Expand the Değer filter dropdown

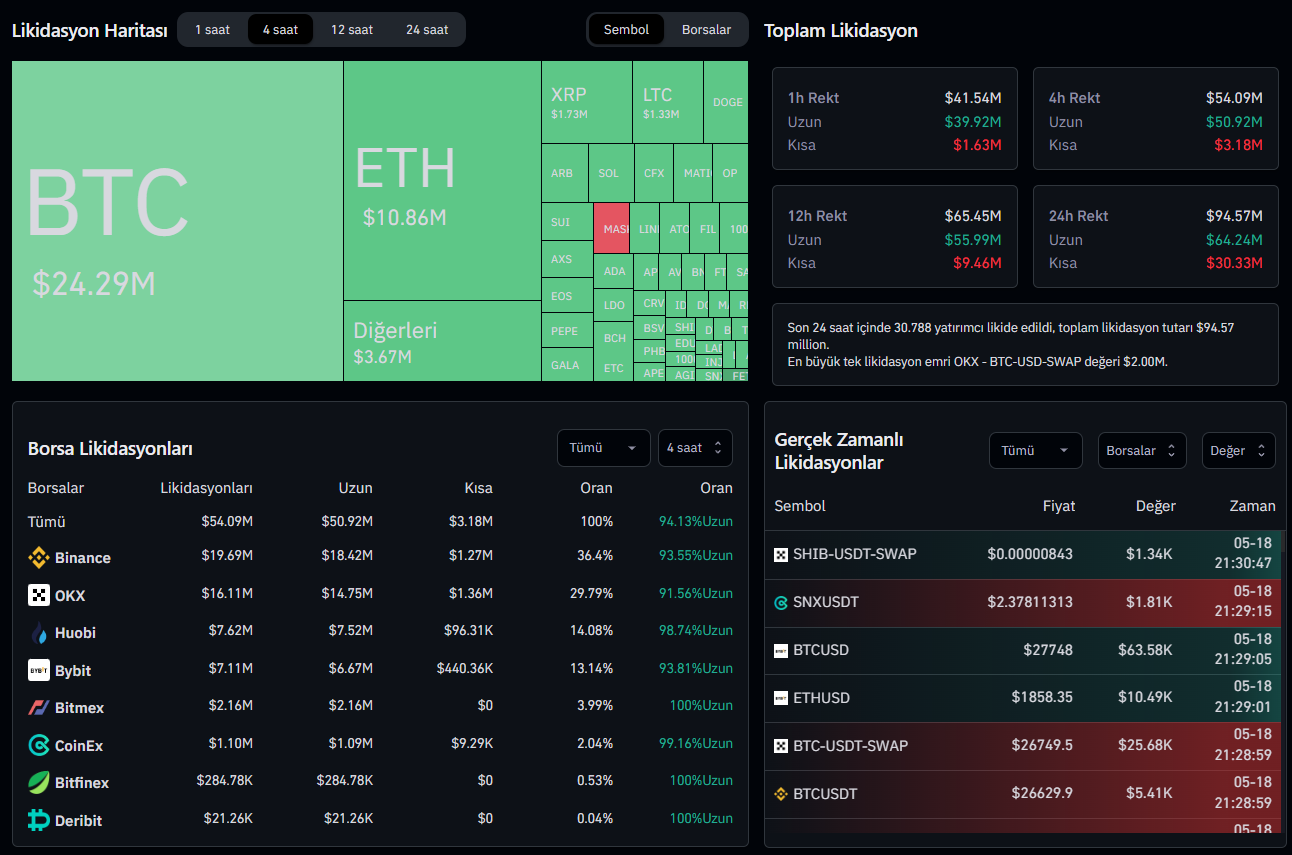click(x=1238, y=451)
